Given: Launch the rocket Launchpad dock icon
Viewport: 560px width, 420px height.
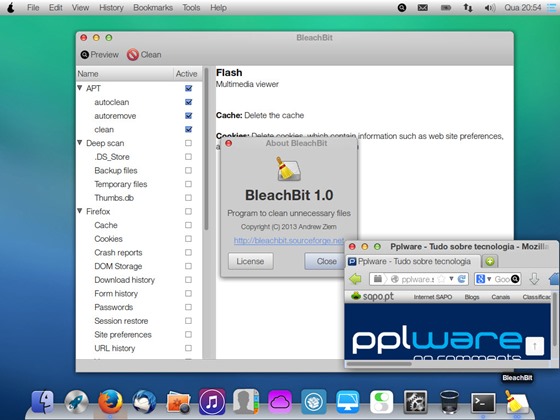Looking at the screenshot, I should (76, 402).
